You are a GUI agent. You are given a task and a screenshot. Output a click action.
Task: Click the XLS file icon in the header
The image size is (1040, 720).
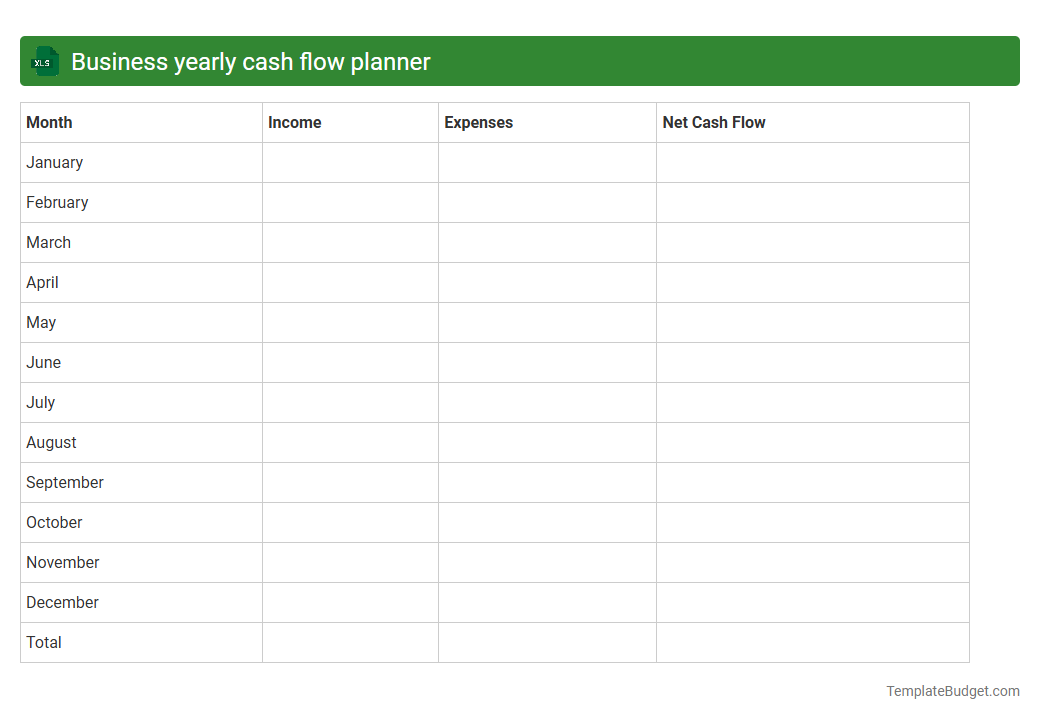tap(44, 61)
